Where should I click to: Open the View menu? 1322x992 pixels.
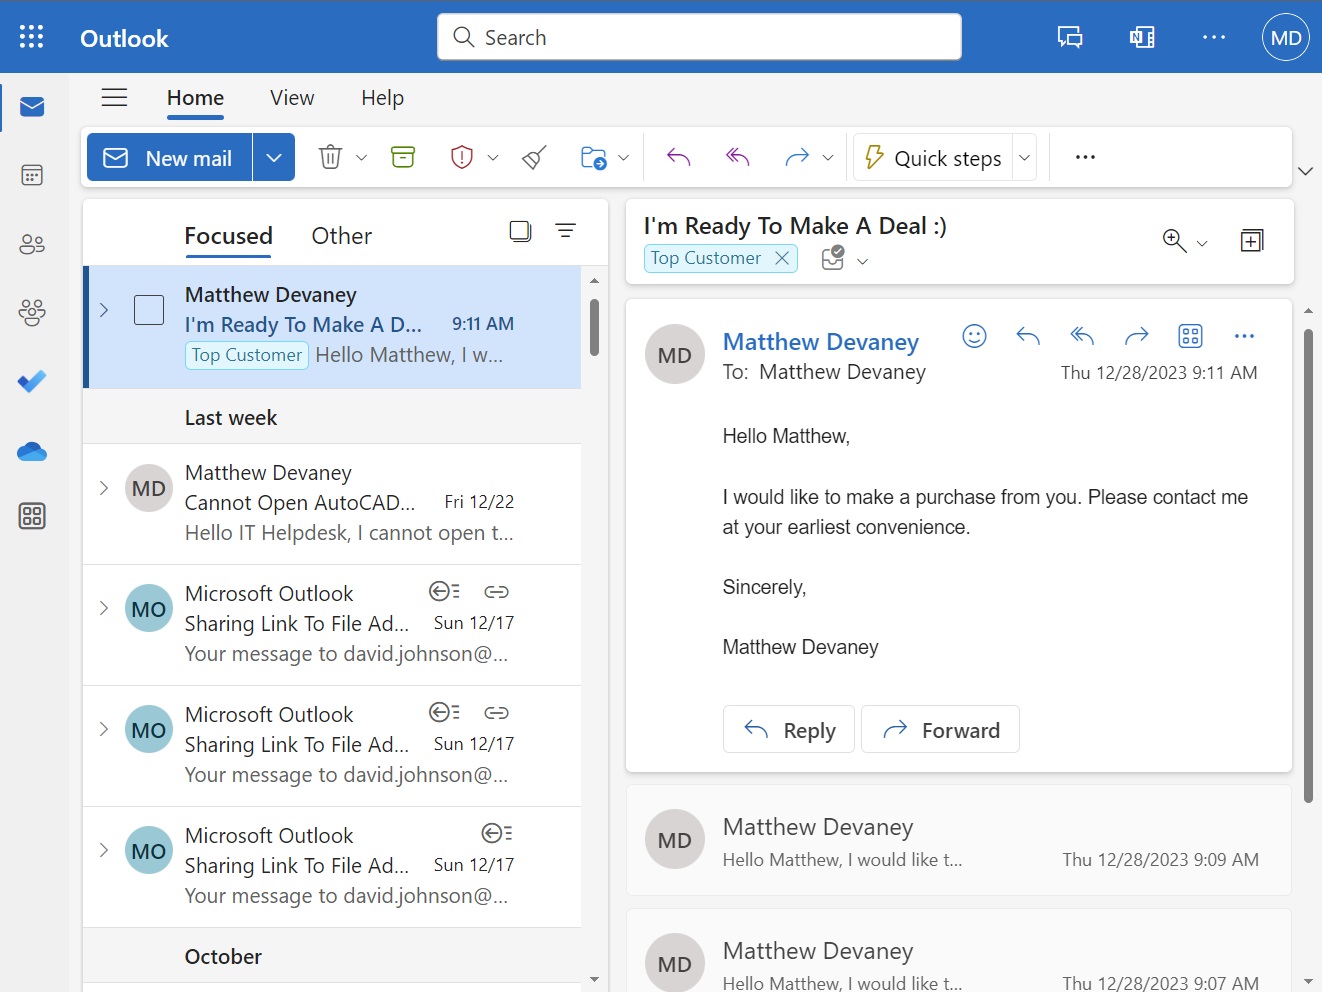(x=291, y=97)
